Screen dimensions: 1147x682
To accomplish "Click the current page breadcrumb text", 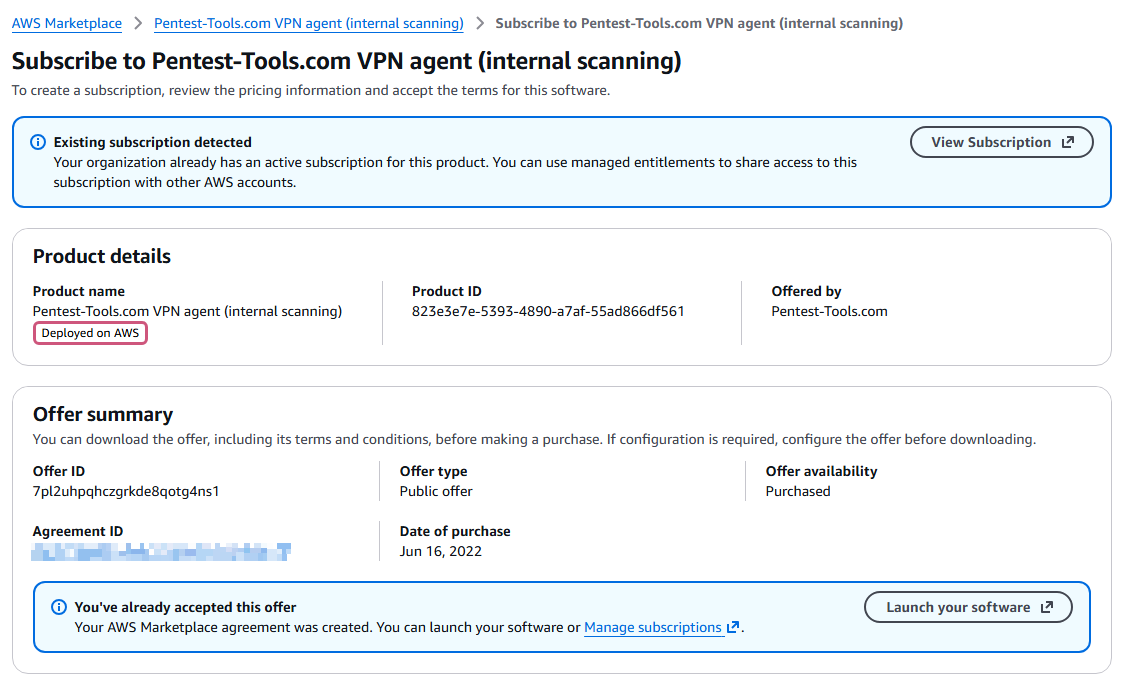I will 699,23.
